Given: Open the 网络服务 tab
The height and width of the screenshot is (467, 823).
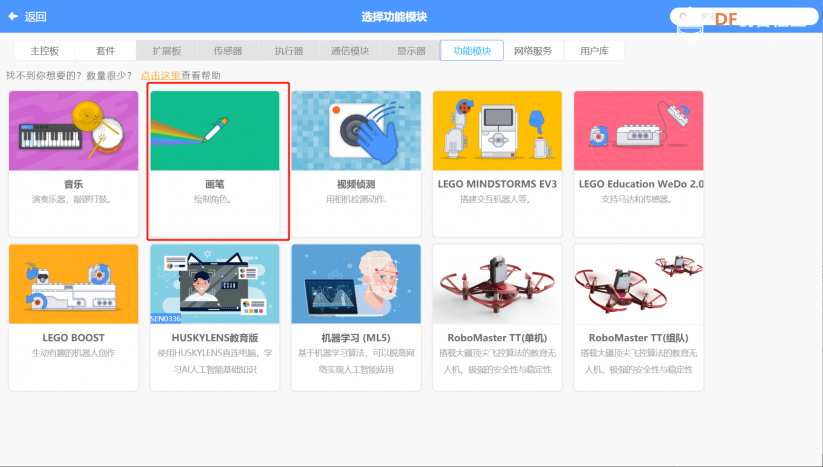Looking at the screenshot, I should pos(533,51).
